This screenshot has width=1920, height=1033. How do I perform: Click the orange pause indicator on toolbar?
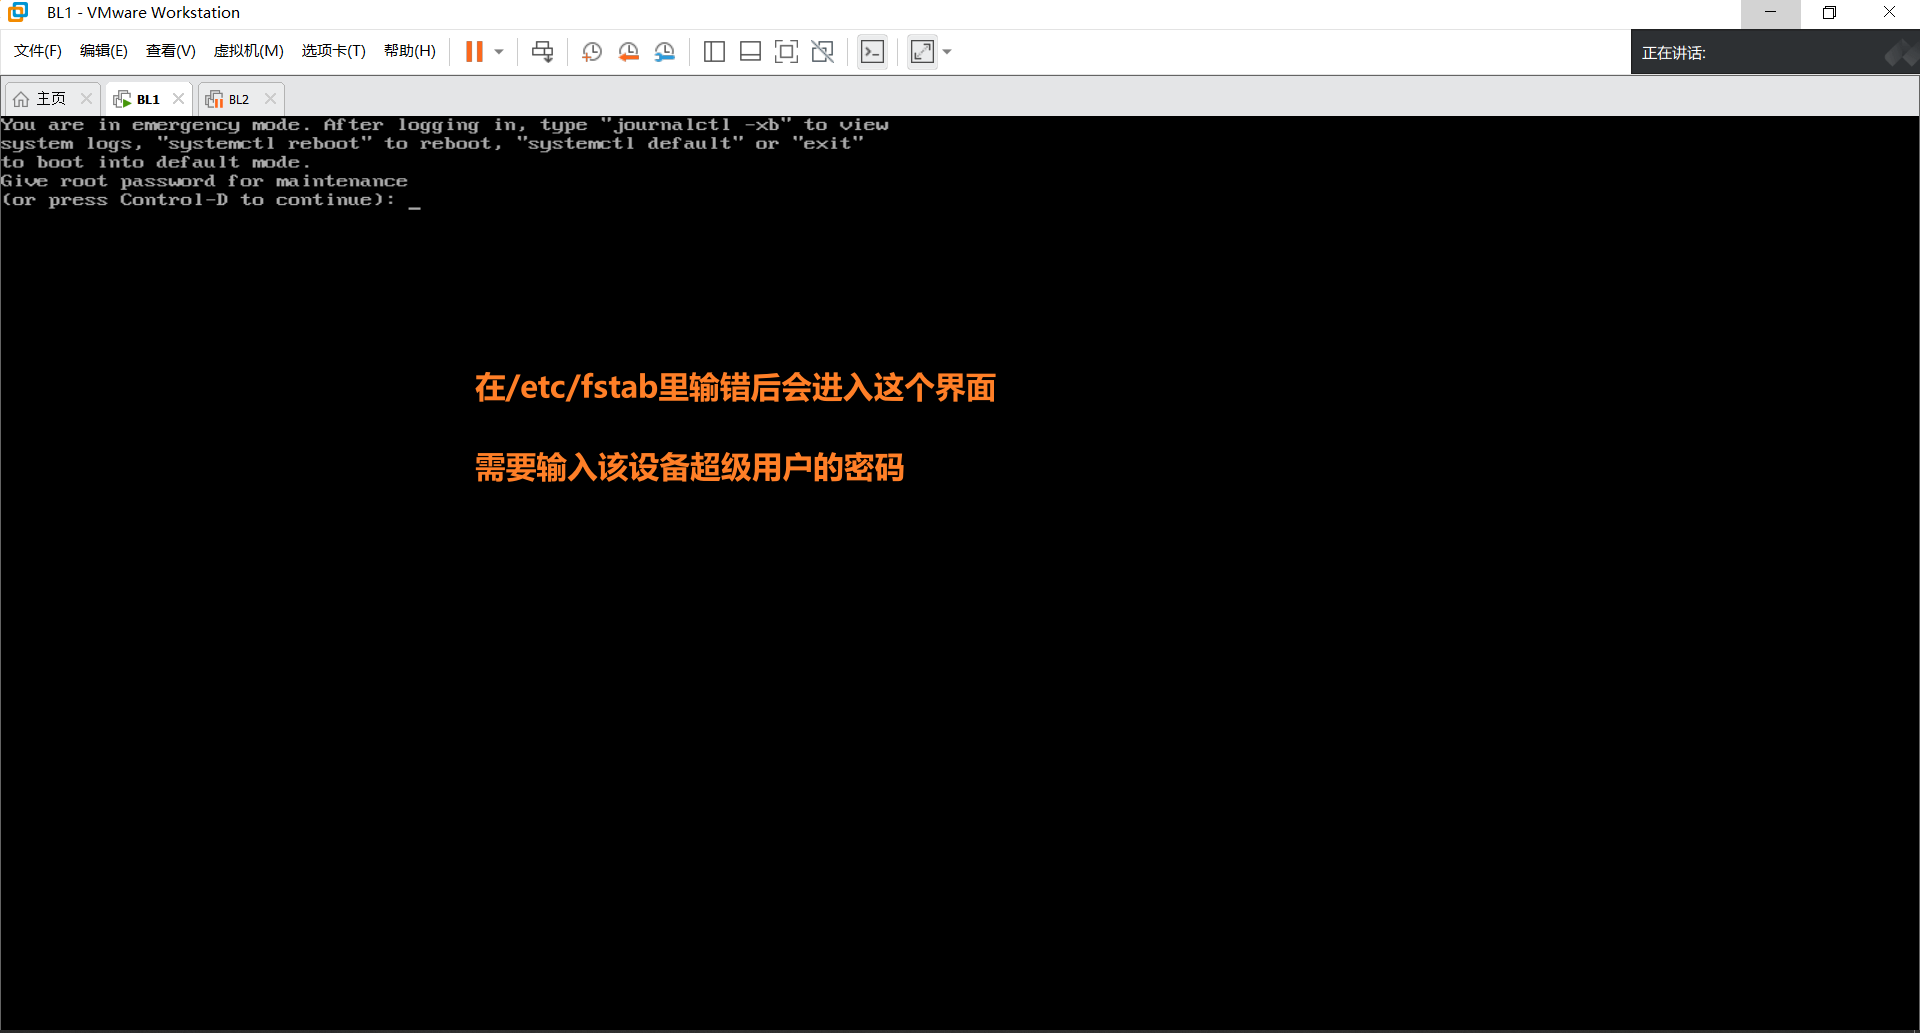pyautogui.click(x=475, y=51)
